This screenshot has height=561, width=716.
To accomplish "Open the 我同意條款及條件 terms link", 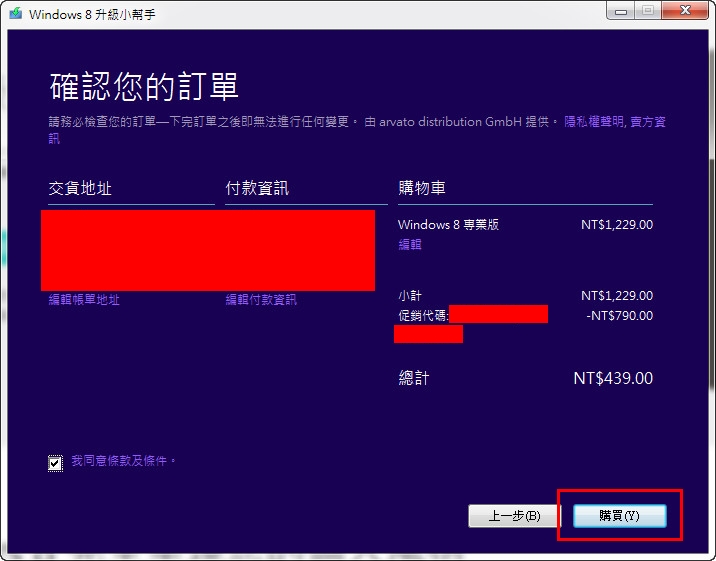I will click(x=123, y=461).
